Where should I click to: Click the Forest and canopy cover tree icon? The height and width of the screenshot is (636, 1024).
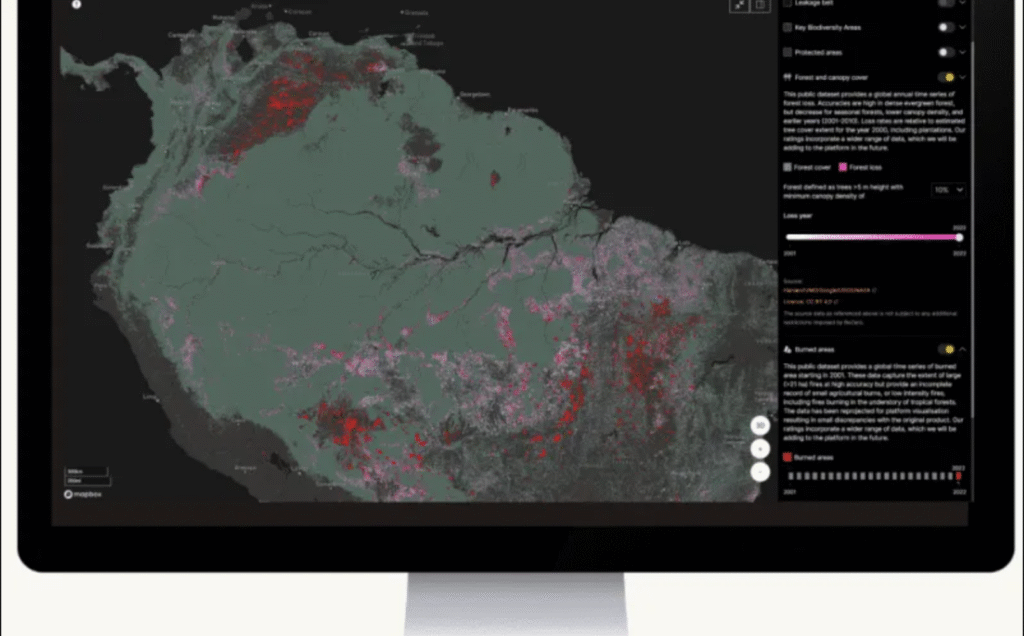click(788, 77)
